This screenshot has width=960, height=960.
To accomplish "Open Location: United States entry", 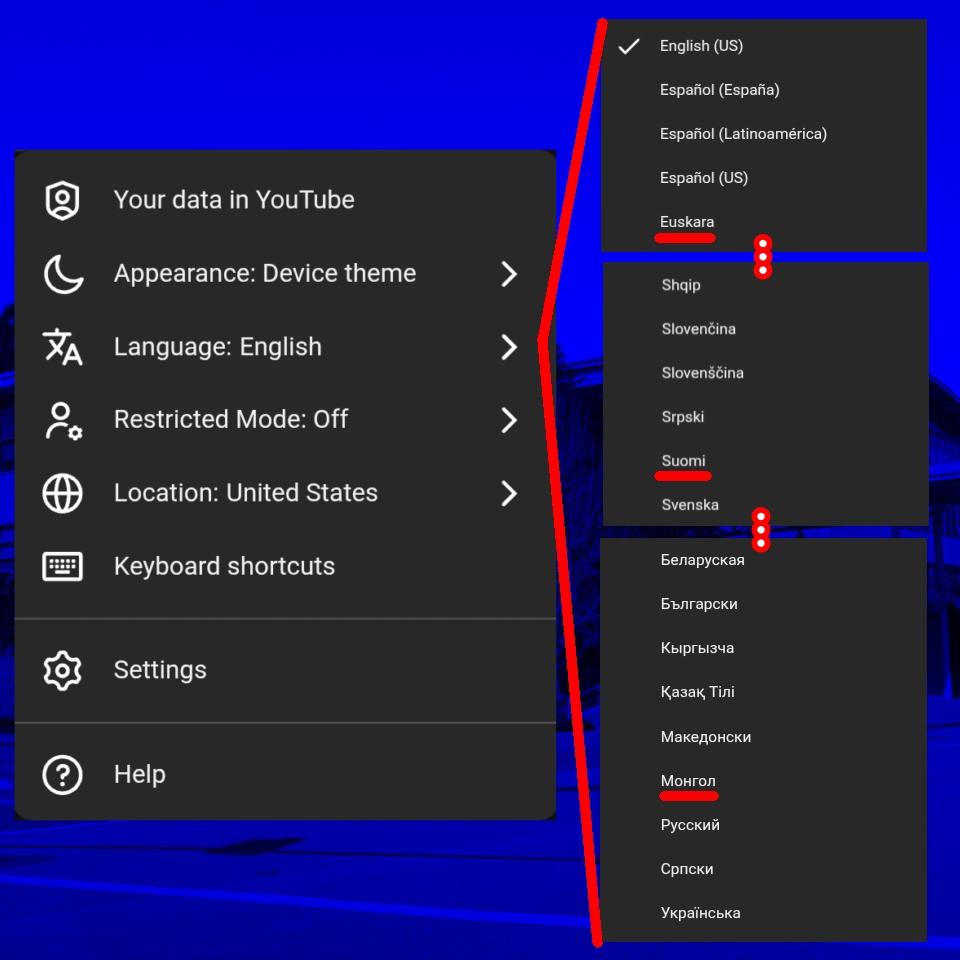I will pyautogui.click(x=285, y=493).
